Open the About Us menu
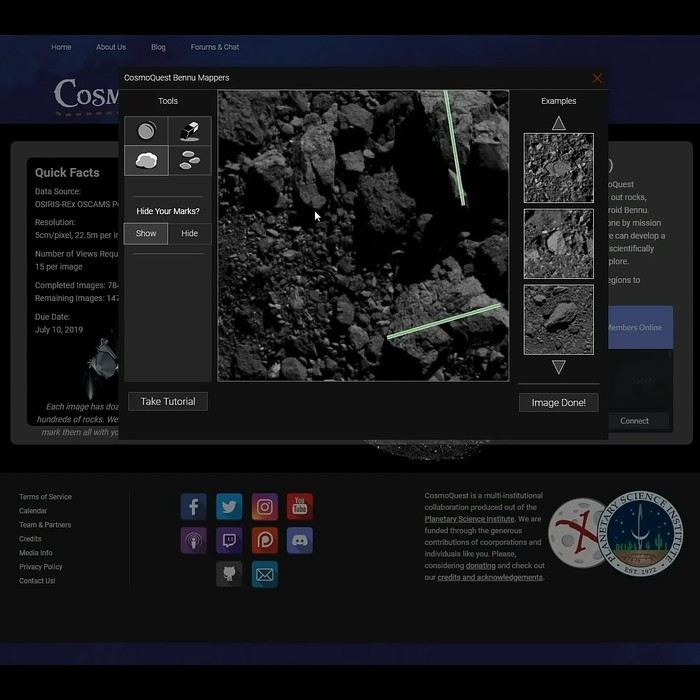Image resolution: width=700 pixels, height=700 pixels. tap(111, 47)
